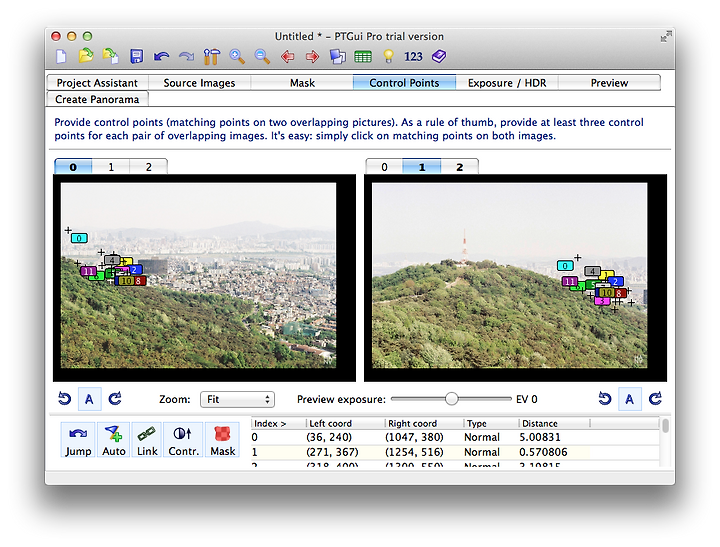The width and height of the screenshot is (720, 547).
Task: Show image 2 in the right pane
Action: [460, 167]
